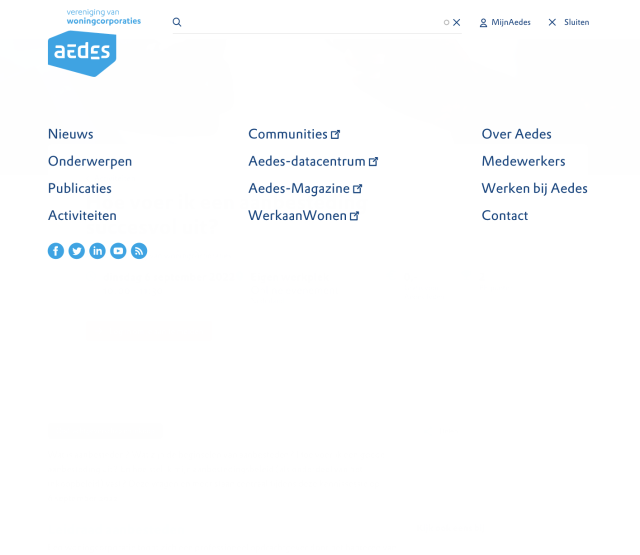Clear the search field with X icon
The height and width of the screenshot is (555, 640).
[x=457, y=22]
